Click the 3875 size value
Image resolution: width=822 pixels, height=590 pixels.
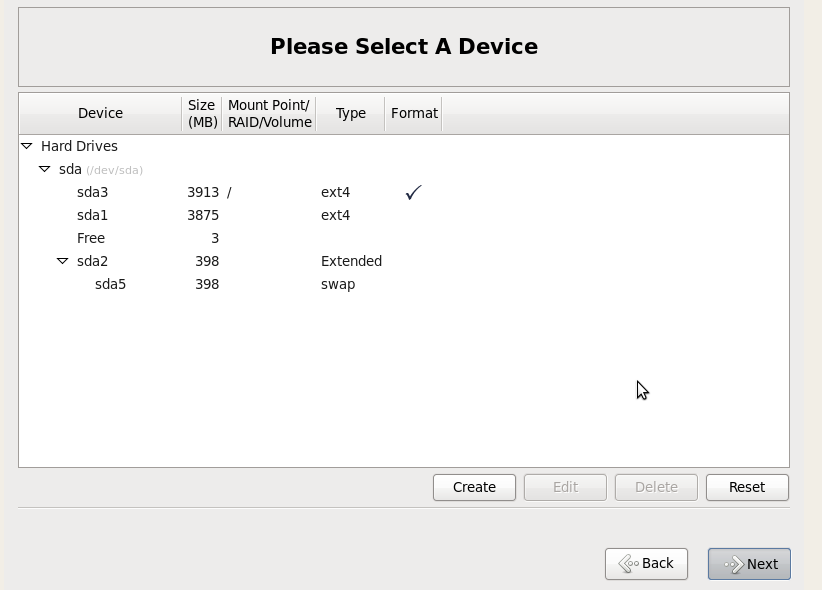tap(203, 216)
